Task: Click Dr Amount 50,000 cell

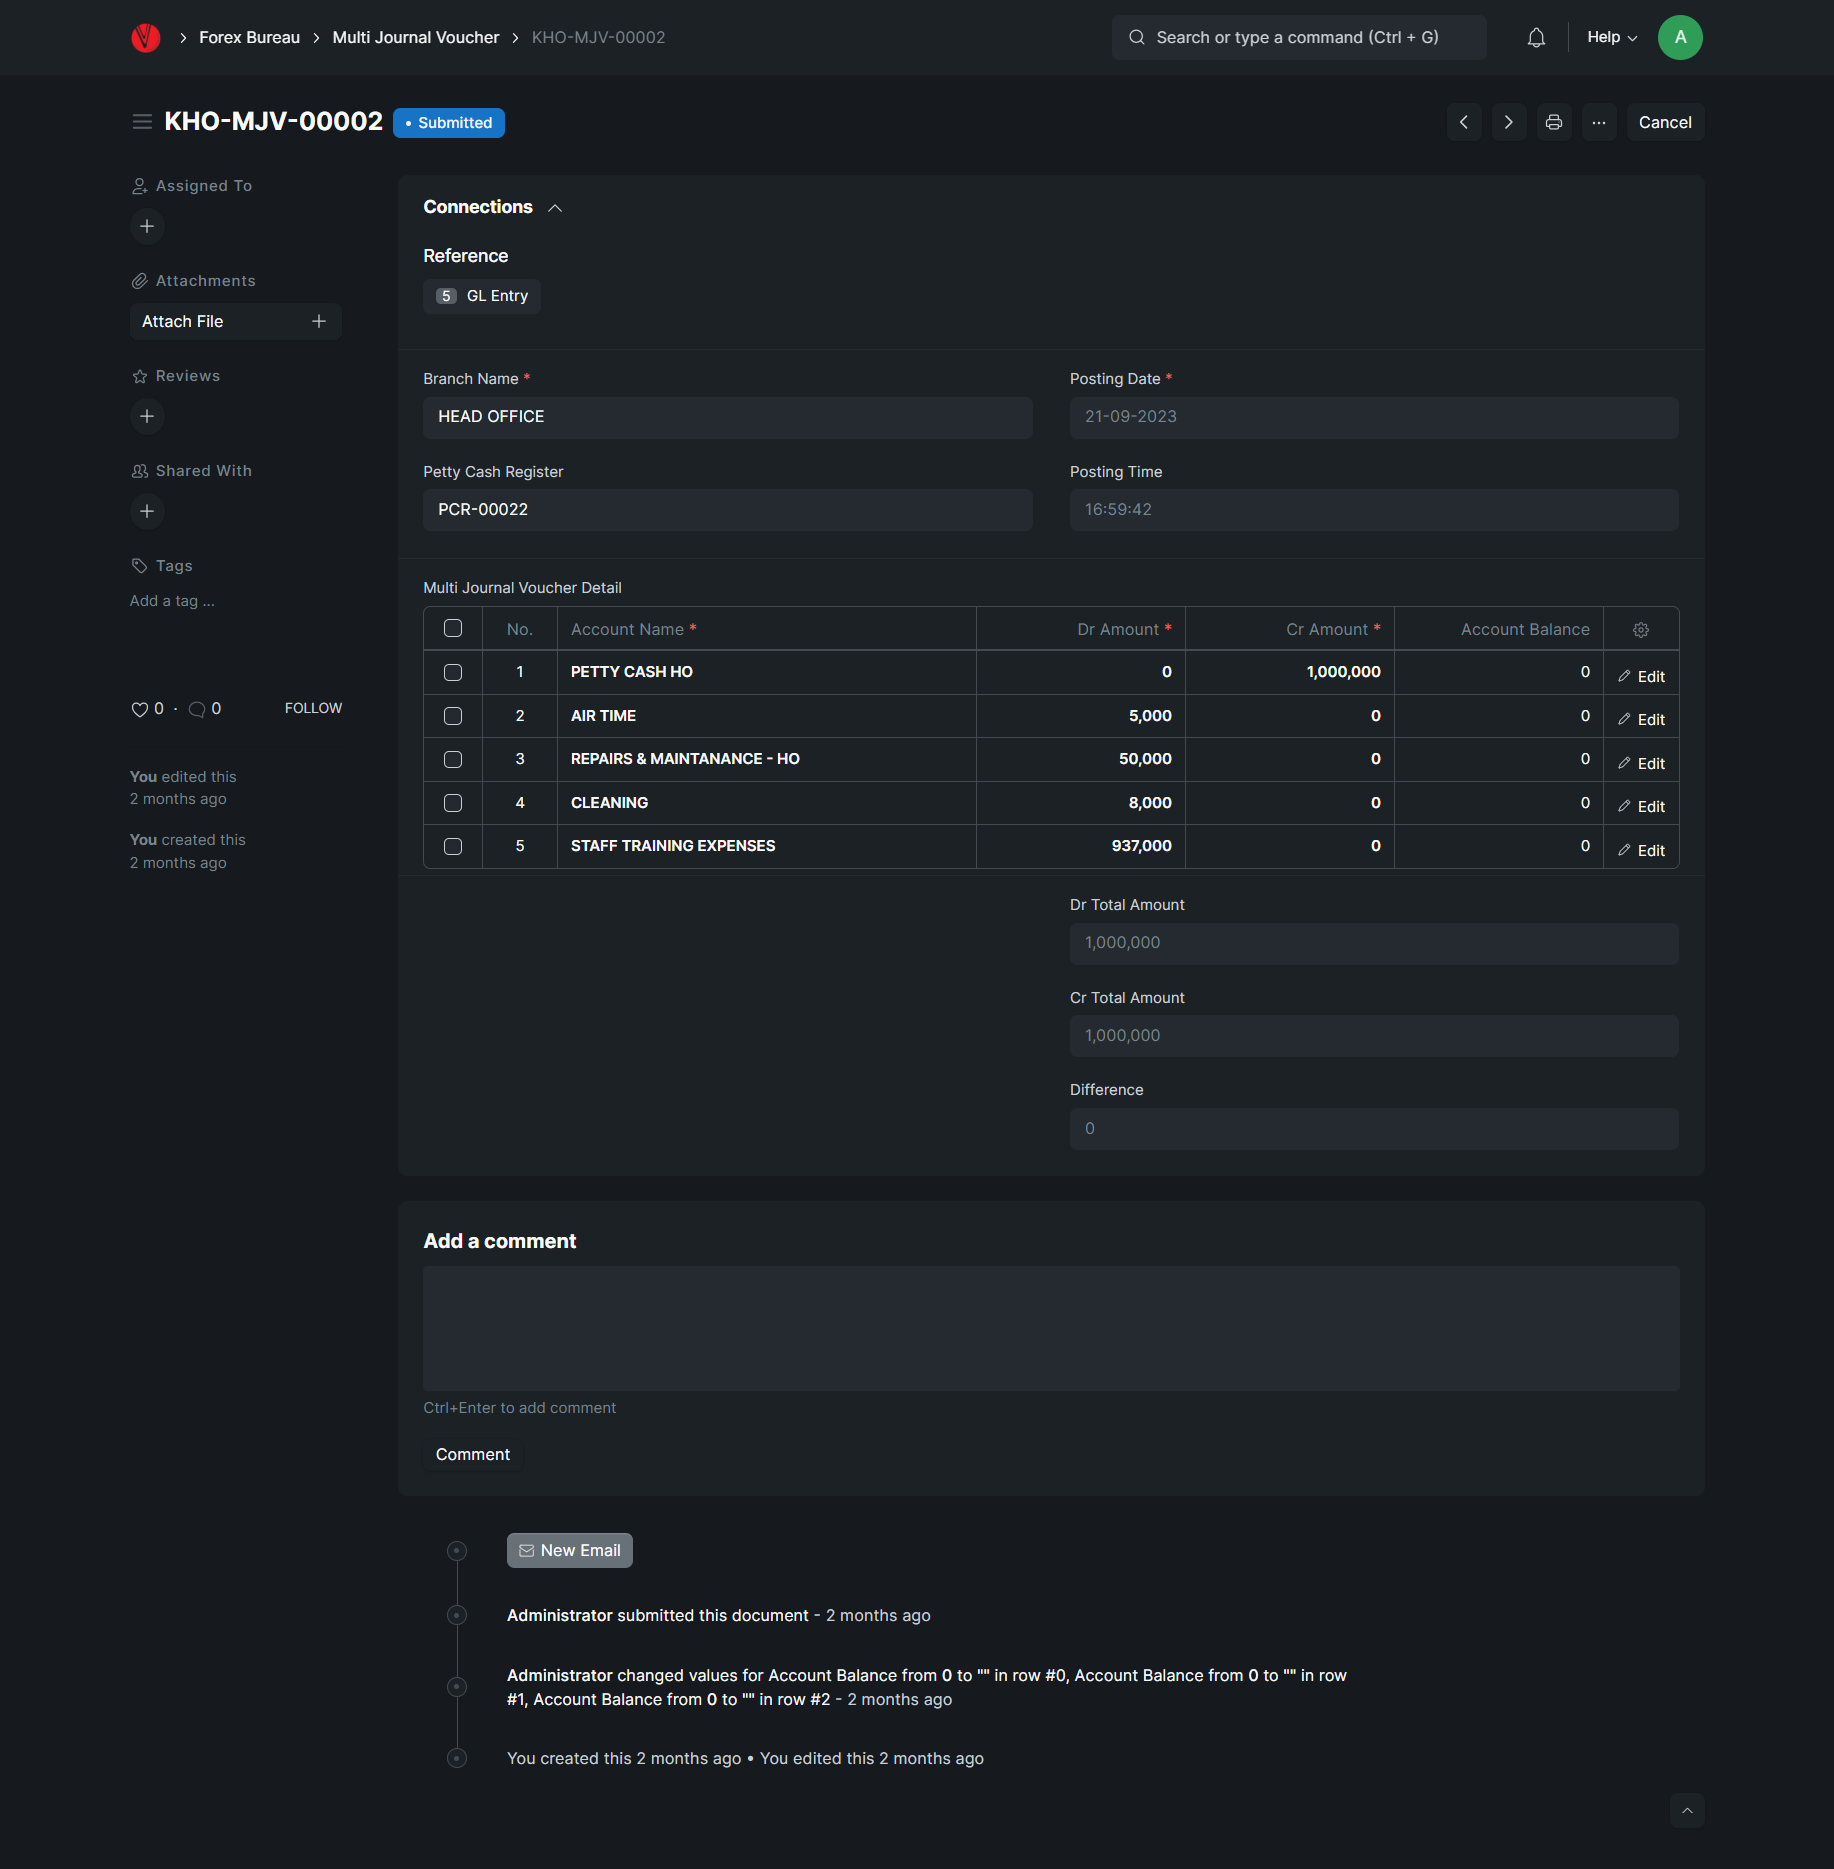Action: click(x=1081, y=759)
